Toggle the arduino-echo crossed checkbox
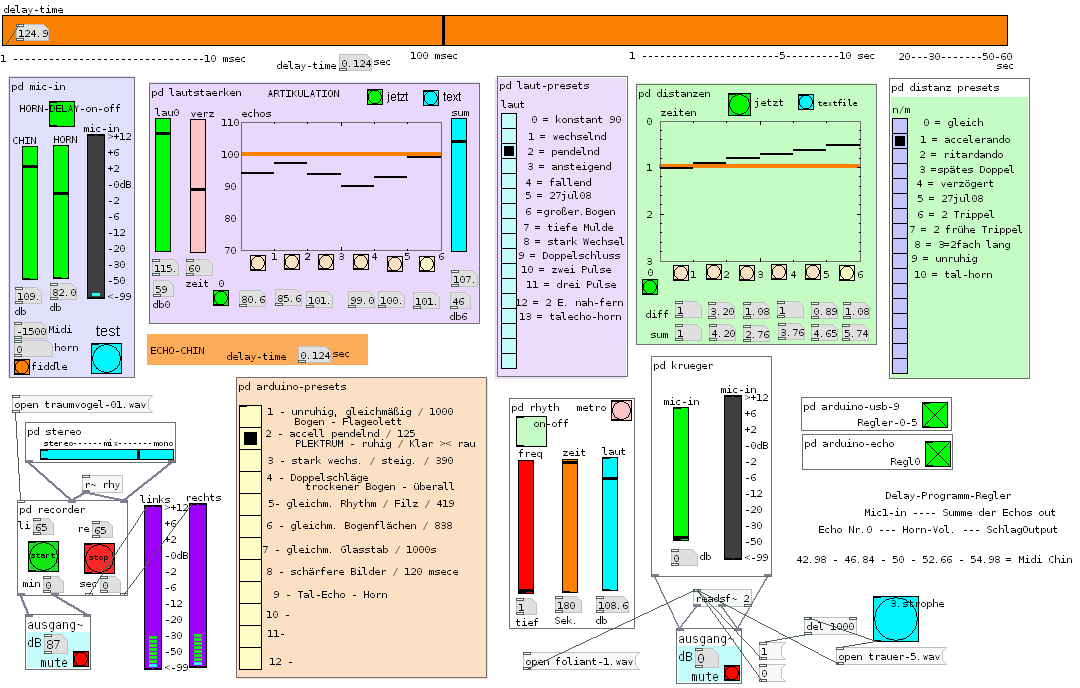The height and width of the screenshot is (688, 1080). pos(935,452)
